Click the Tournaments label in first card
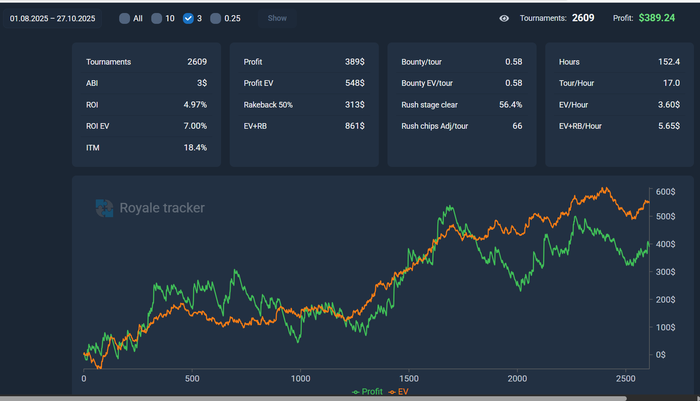The image size is (700, 401). [108, 62]
